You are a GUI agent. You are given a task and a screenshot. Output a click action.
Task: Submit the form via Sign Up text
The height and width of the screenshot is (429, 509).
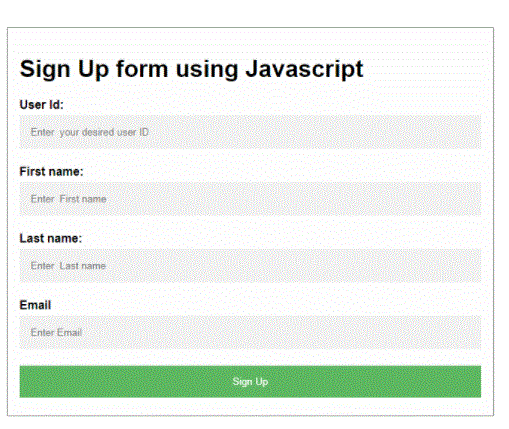(250, 381)
